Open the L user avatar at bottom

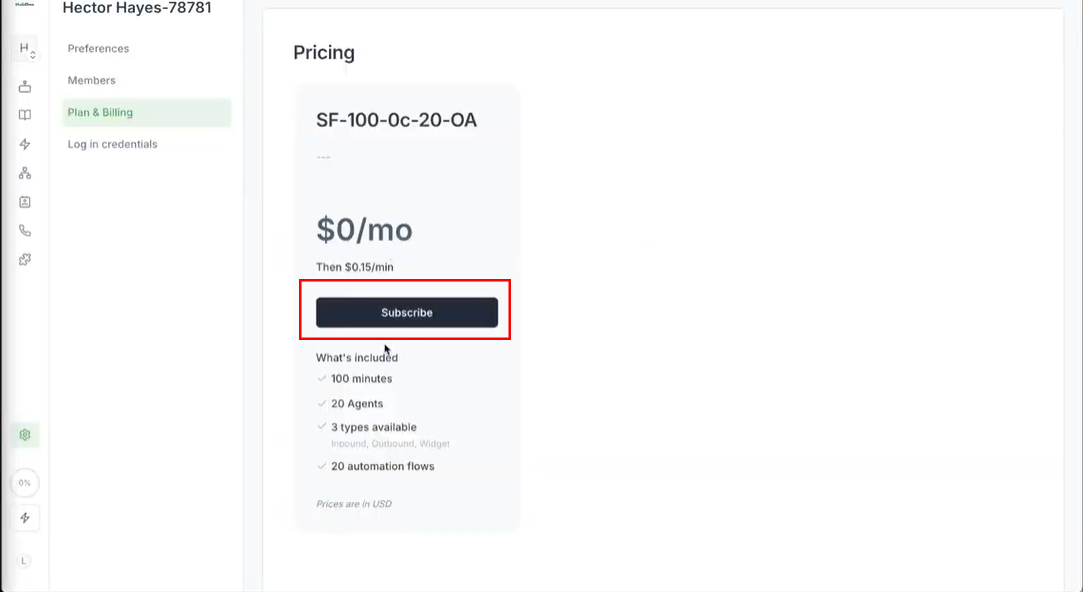[25, 561]
